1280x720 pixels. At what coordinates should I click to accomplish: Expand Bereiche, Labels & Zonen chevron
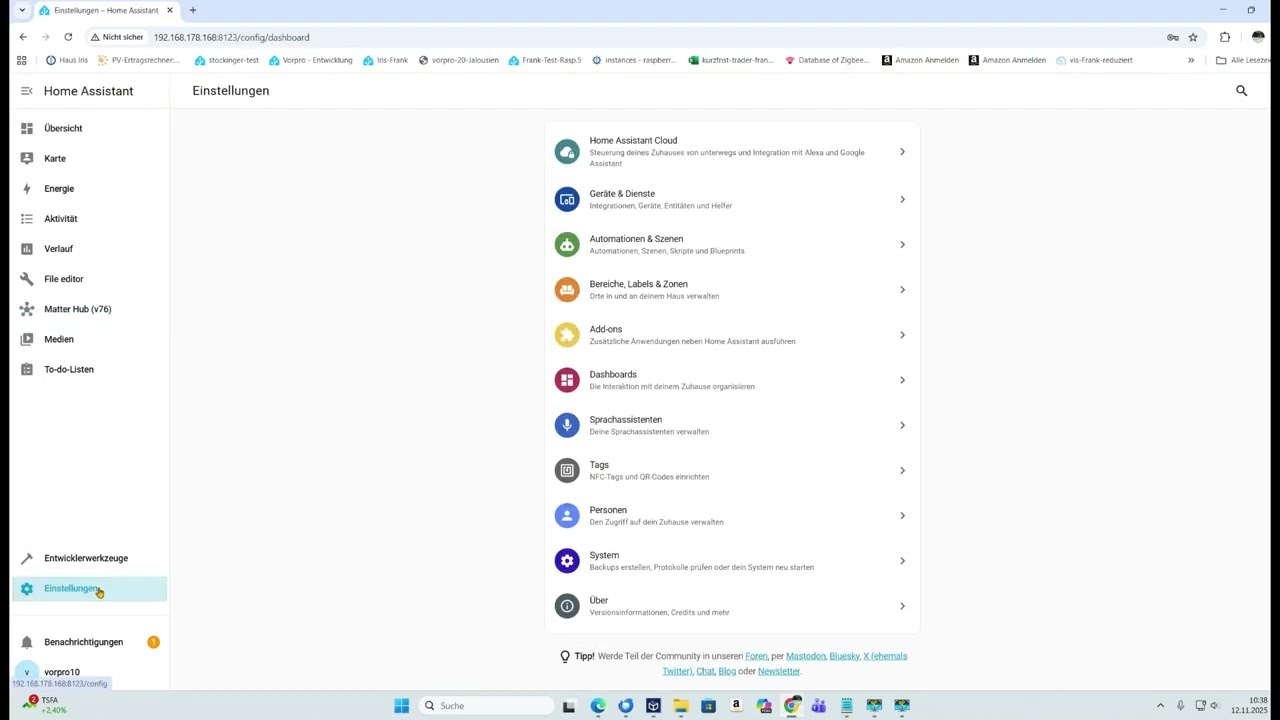[902, 289]
